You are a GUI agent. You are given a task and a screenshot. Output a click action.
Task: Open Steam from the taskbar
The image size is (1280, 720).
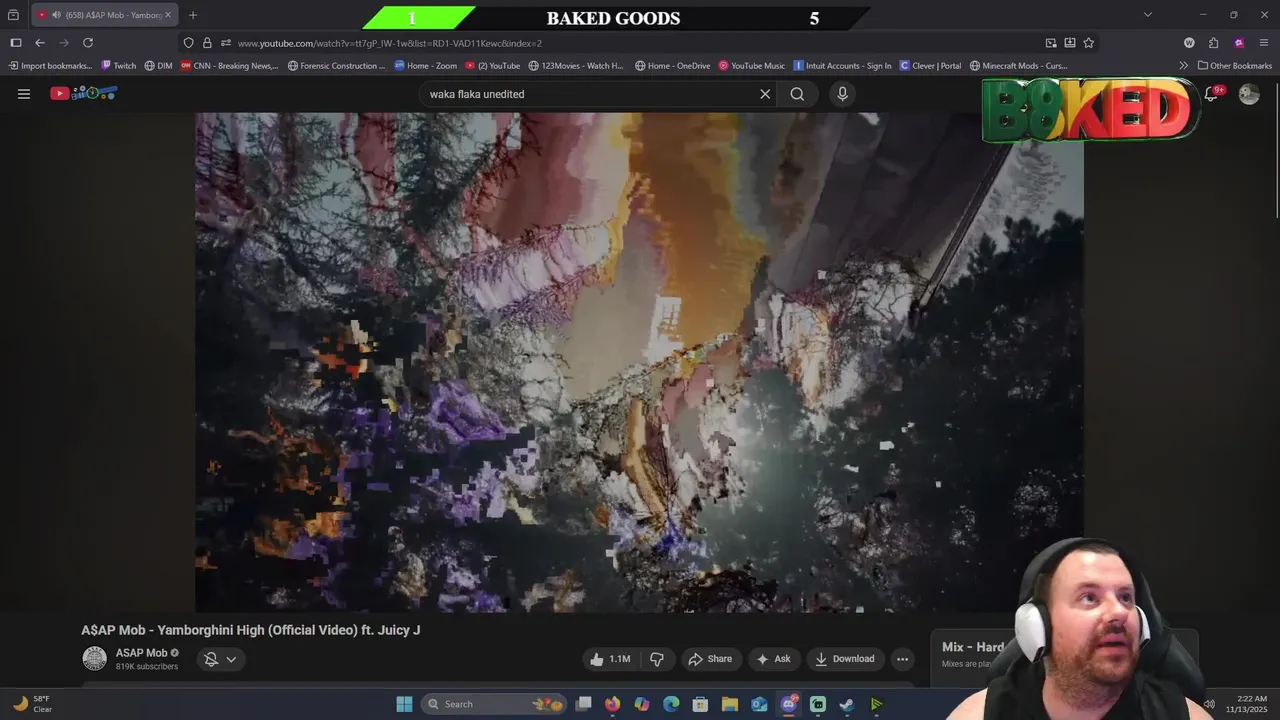[847, 704]
